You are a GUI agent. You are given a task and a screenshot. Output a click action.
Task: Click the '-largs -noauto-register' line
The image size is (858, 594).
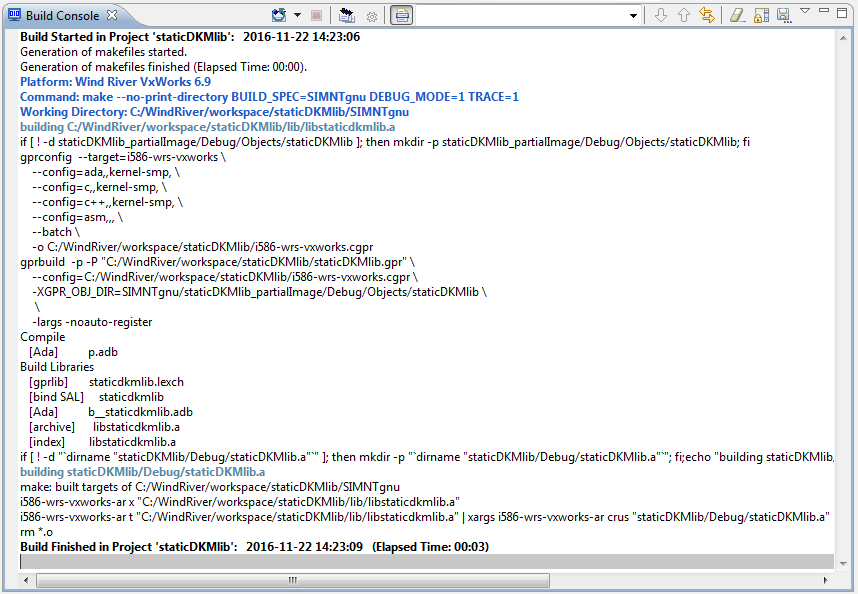pos(92,322)
